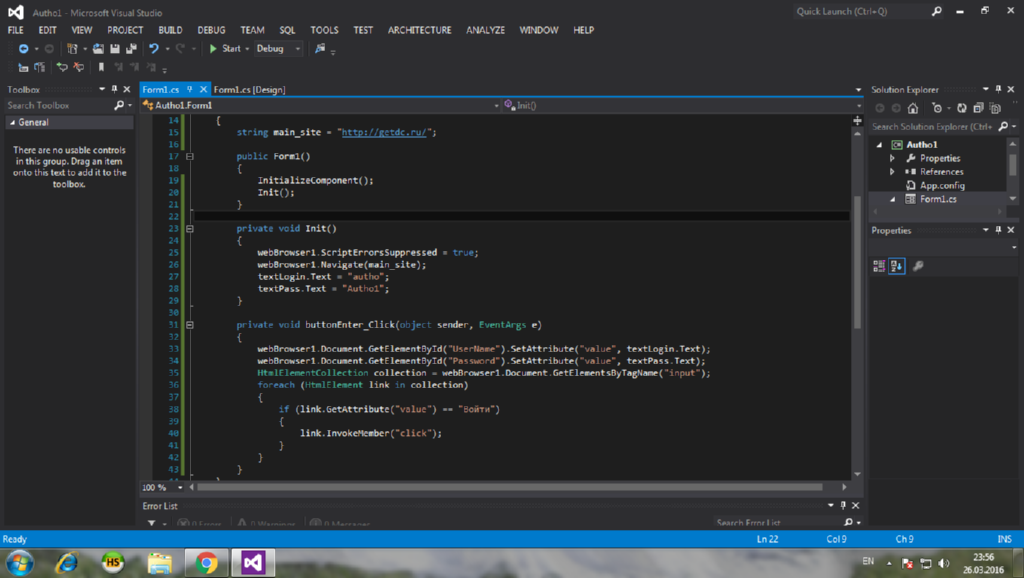Click the Toolbox search magnifier icon
Image resolution: width=1024 pixels, height=578 pixels.
pos(119,105)
